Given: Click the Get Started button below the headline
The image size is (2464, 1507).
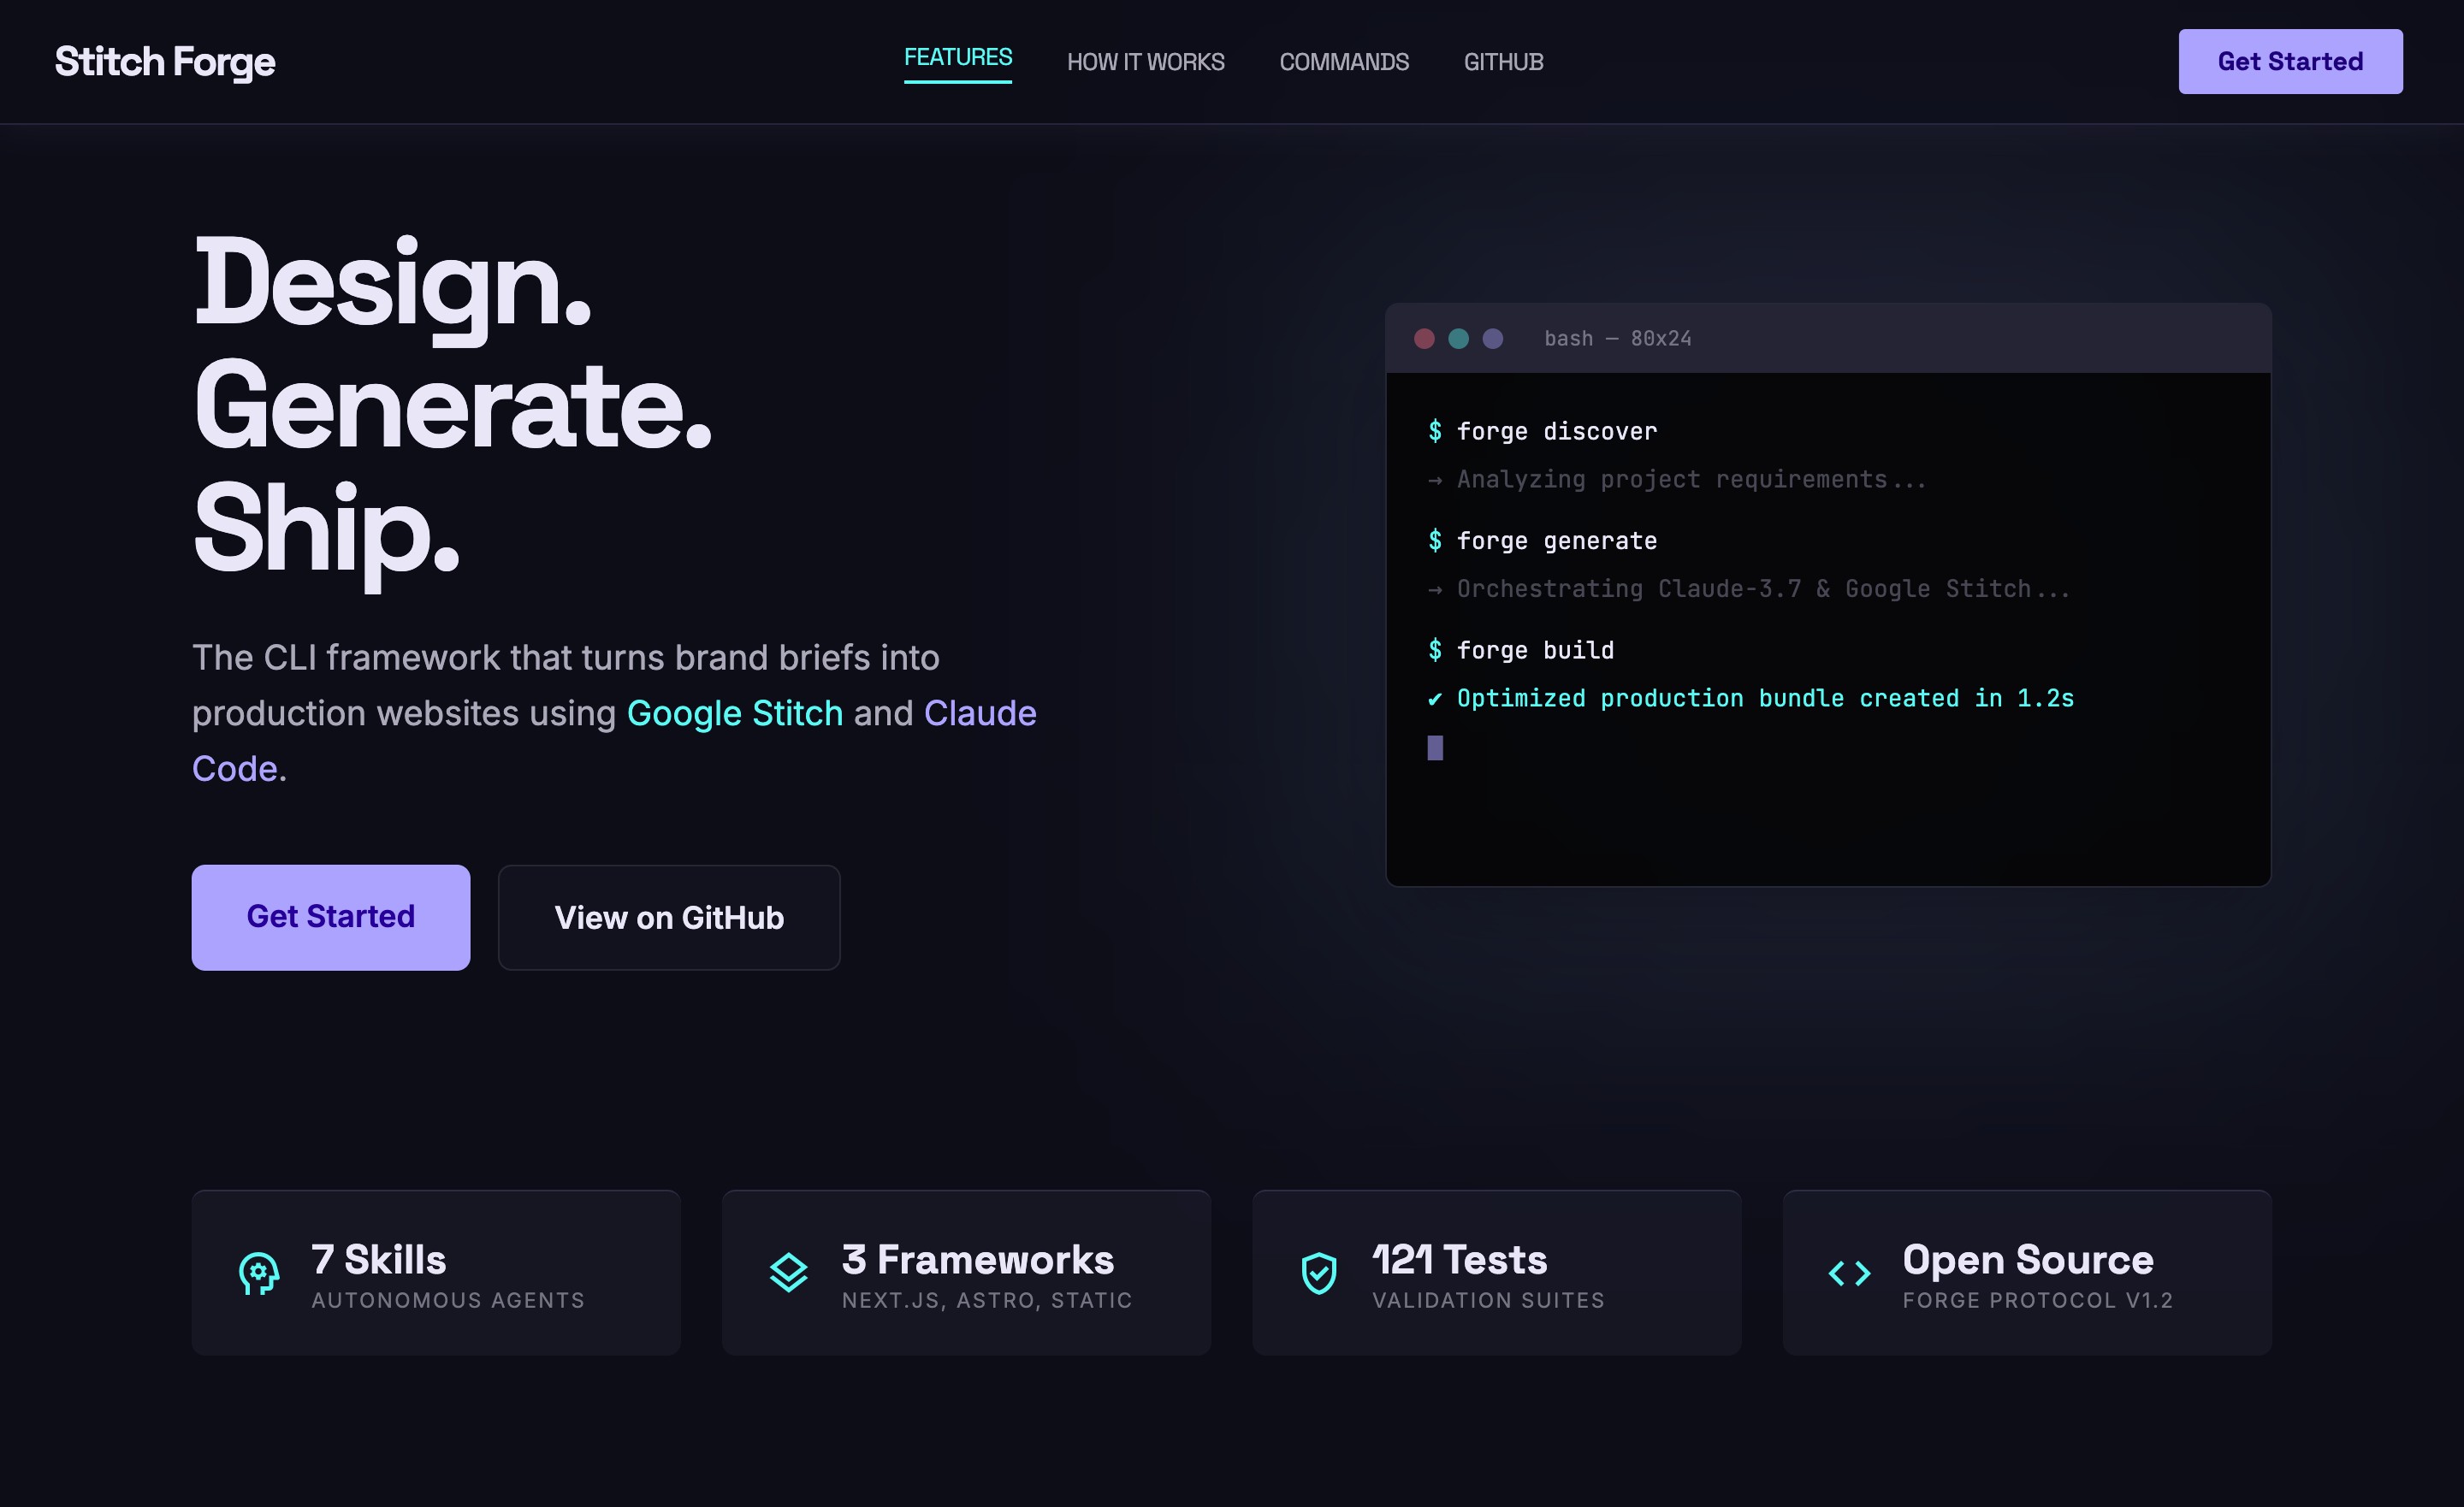Looking at the screenshot, I should 330,917.
